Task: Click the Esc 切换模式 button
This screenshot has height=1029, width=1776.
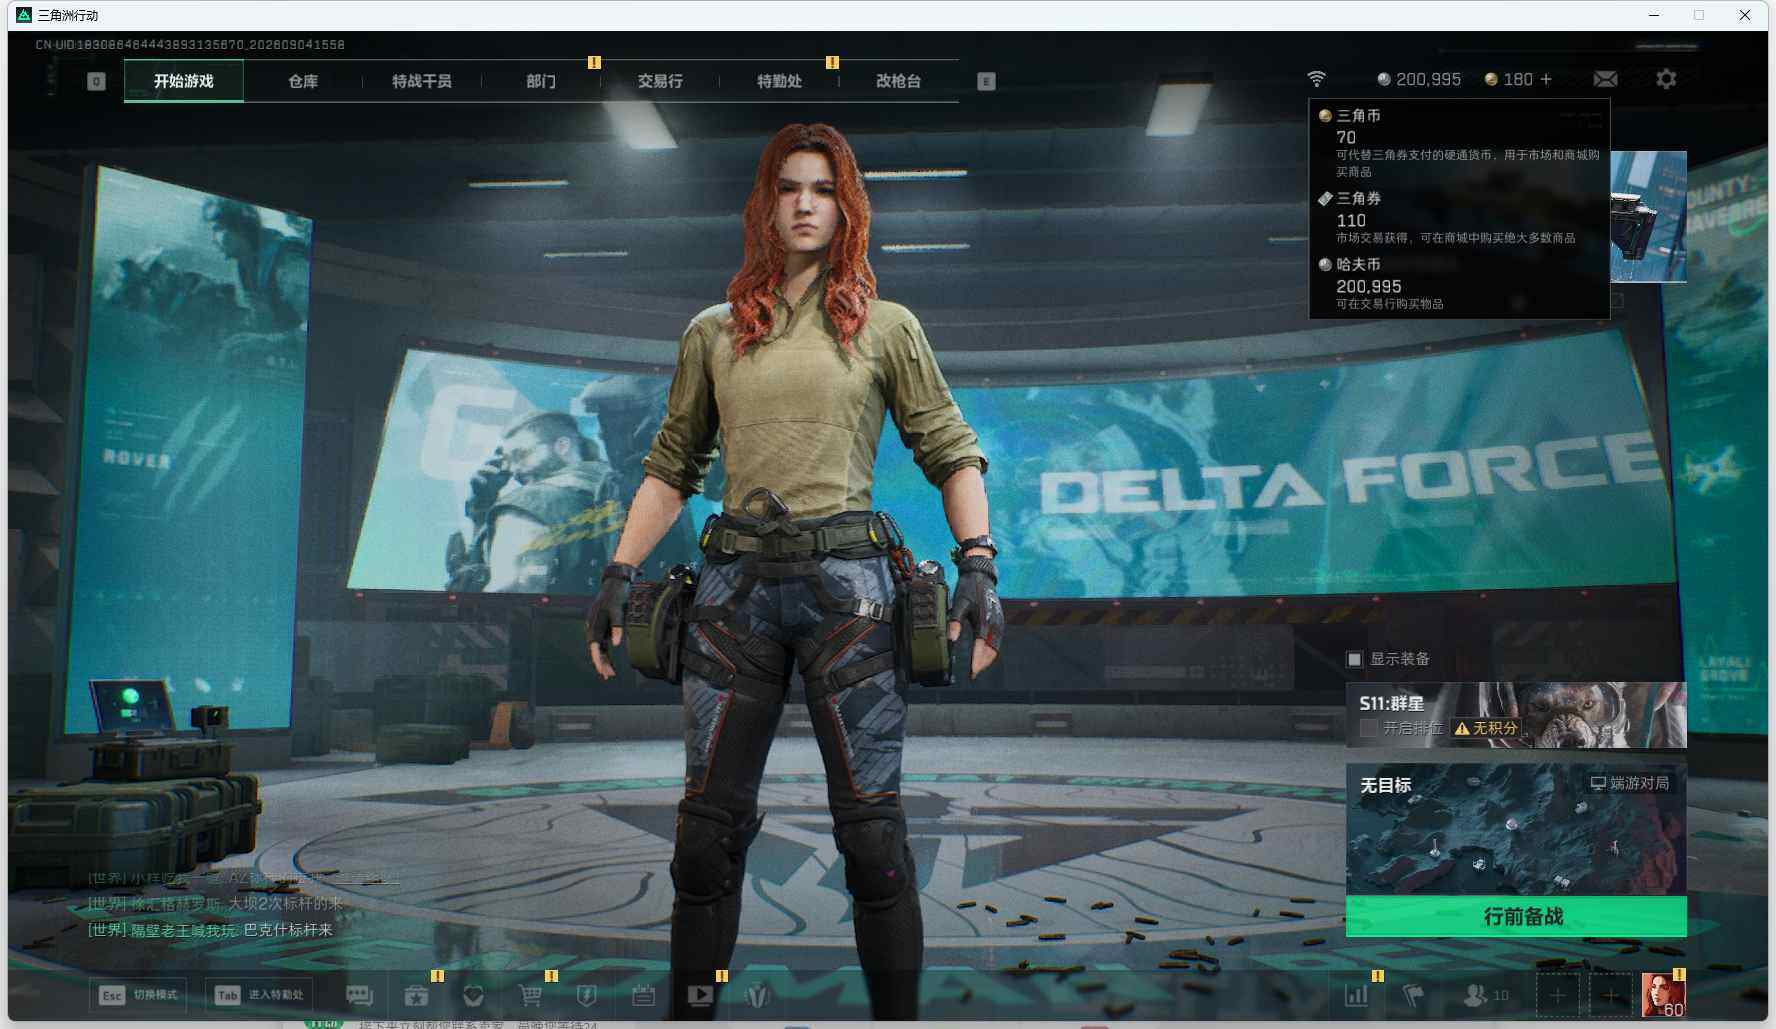Action: click(x=138, y=995)
